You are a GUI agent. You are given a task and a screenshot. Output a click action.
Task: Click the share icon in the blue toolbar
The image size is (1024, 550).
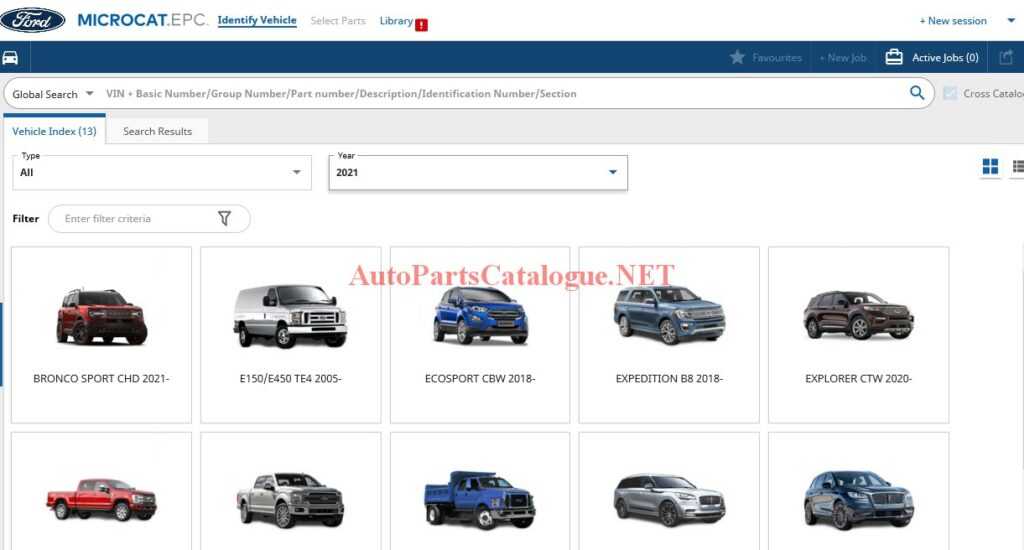coord(1006,58)
